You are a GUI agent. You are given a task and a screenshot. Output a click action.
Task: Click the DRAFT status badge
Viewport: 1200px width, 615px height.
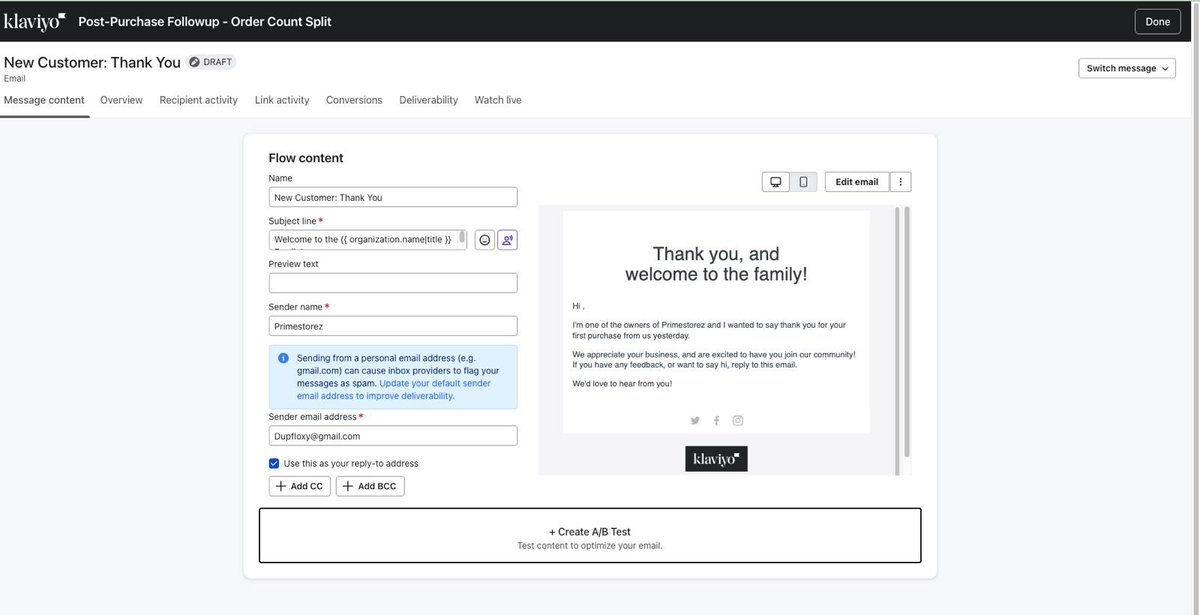[x=211, y=62]
